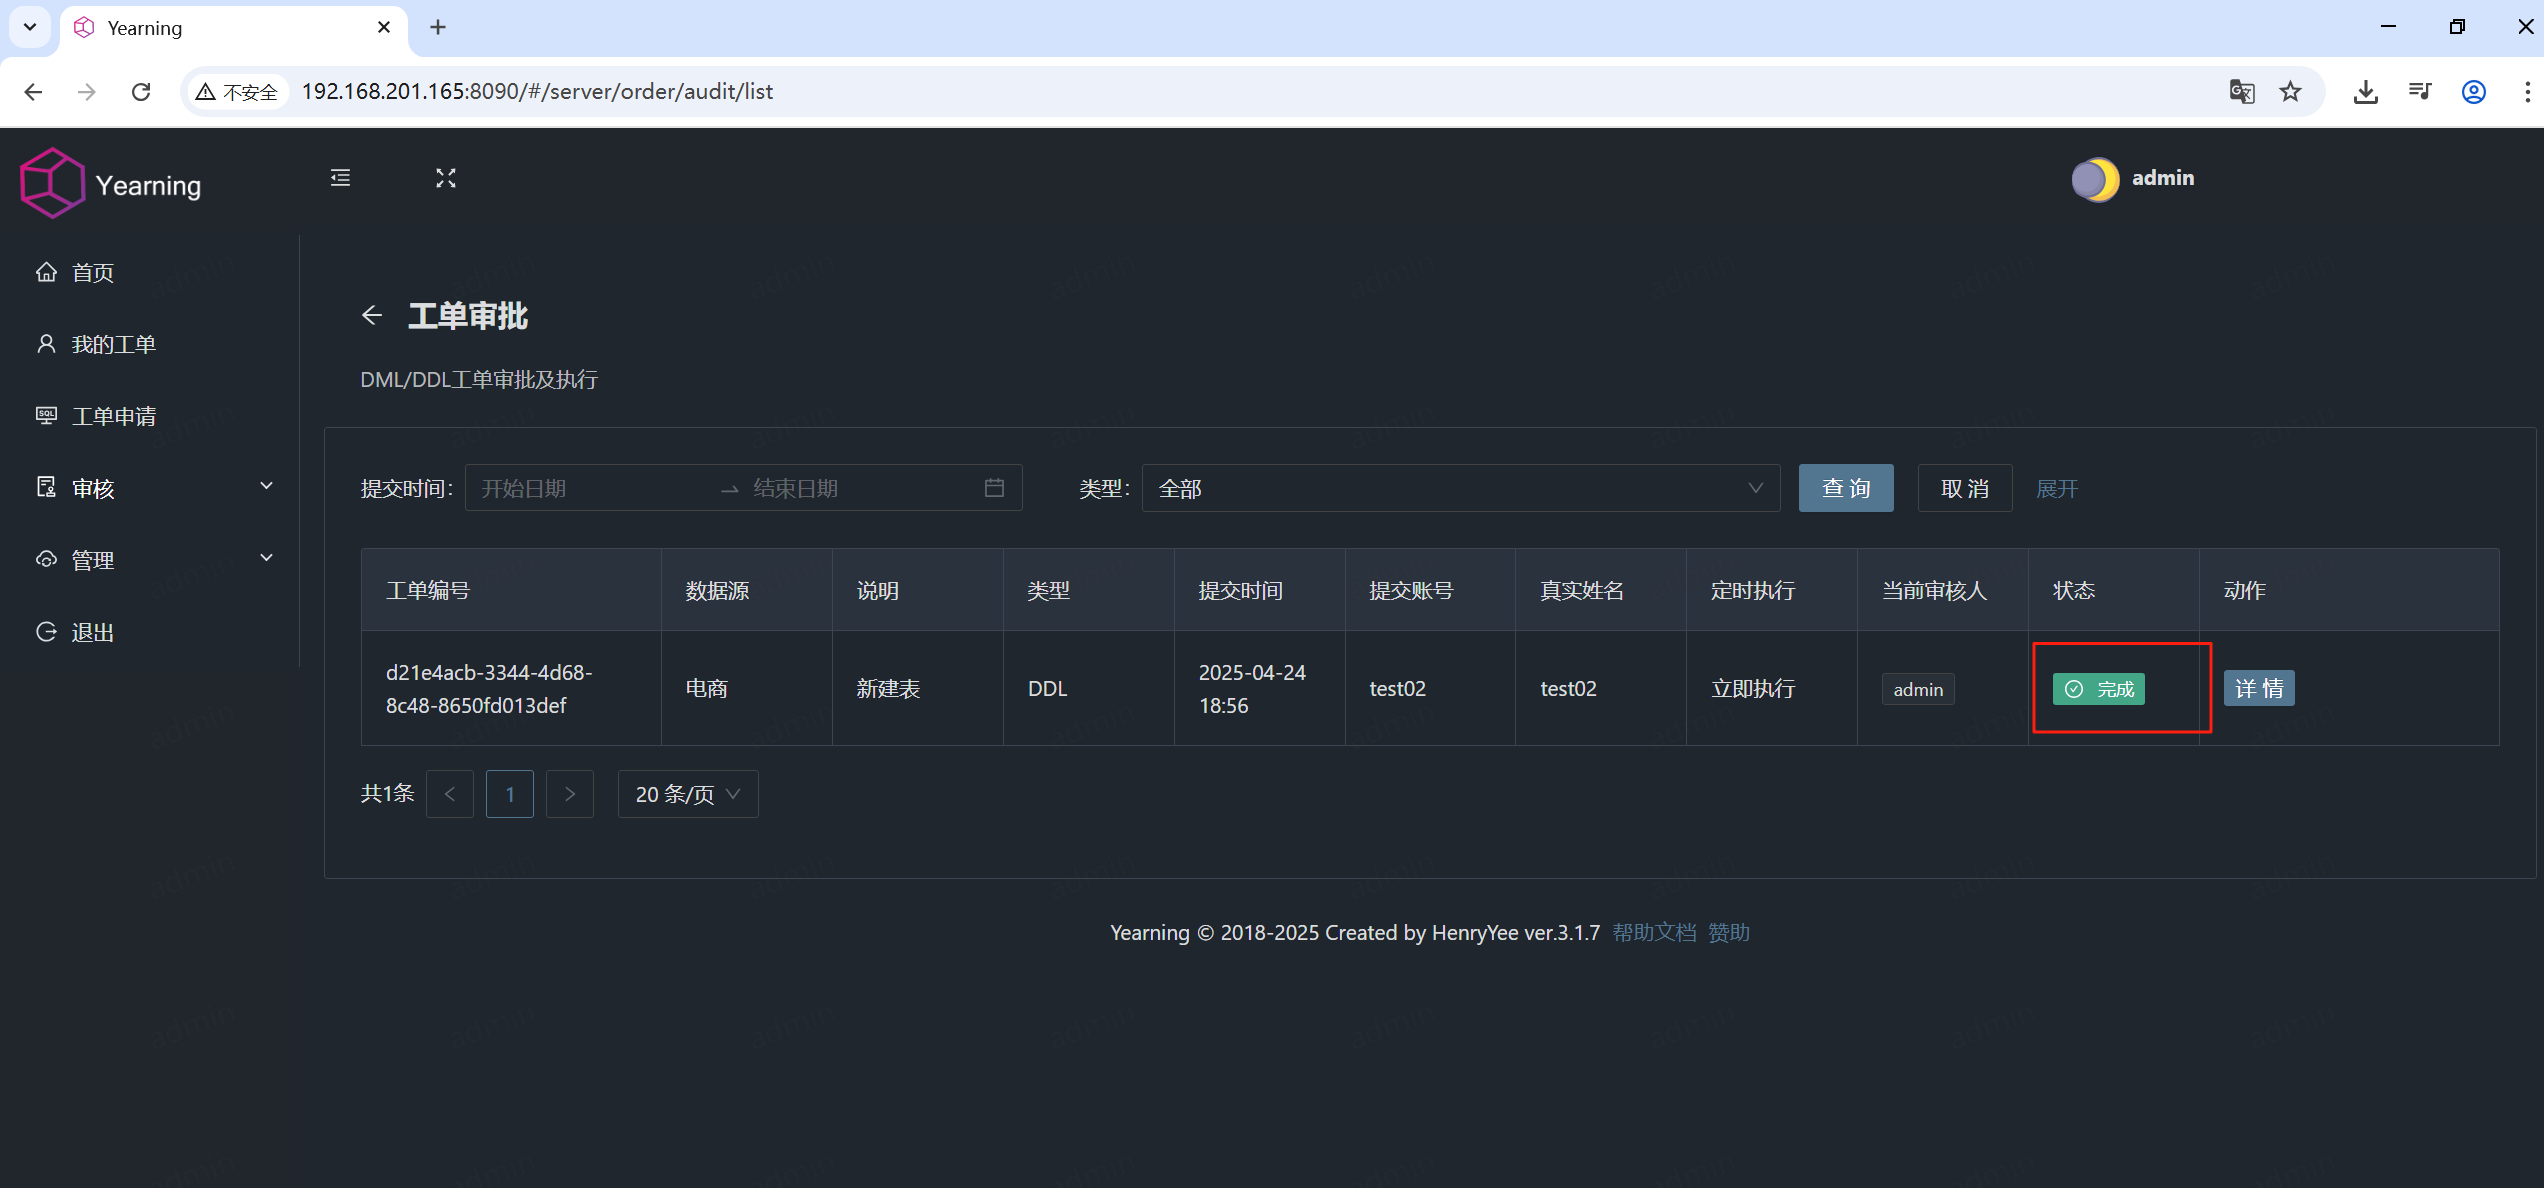This screenshot has width=2544, height=1188.
Task: Toggle dark mode with the moon icon
Action: (x=2096, y=179)
